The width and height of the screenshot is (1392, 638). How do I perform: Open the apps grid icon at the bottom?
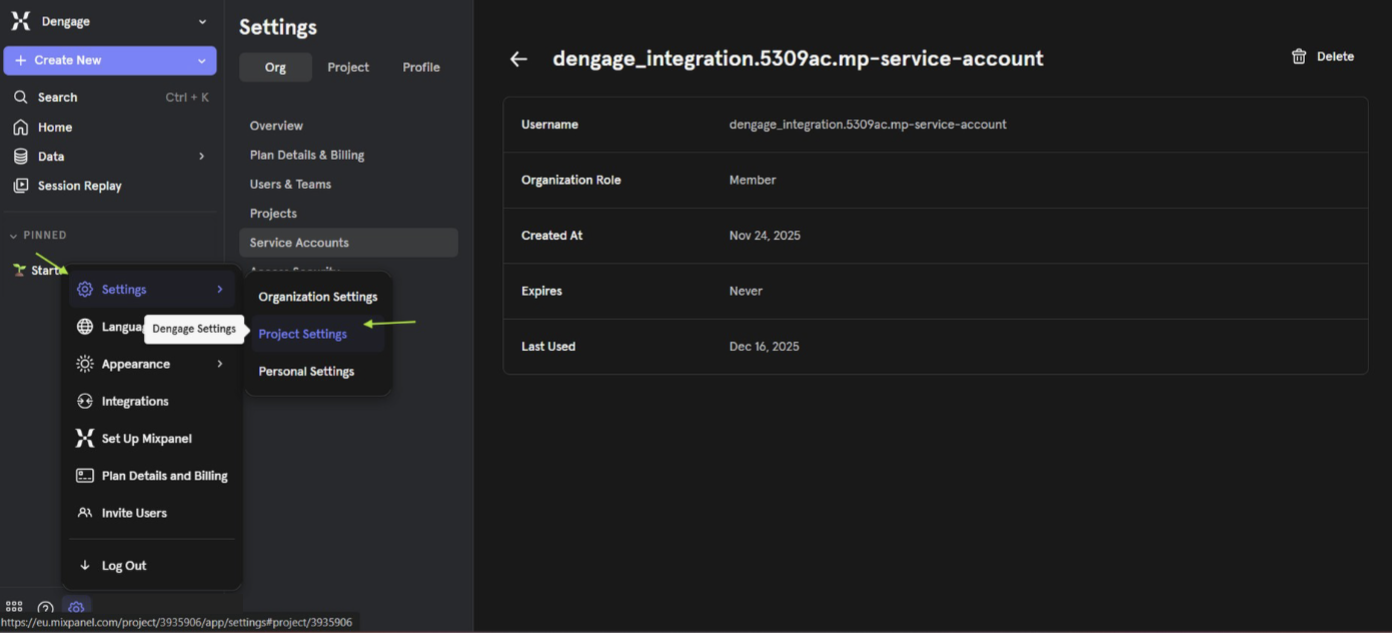coord(14,608)
